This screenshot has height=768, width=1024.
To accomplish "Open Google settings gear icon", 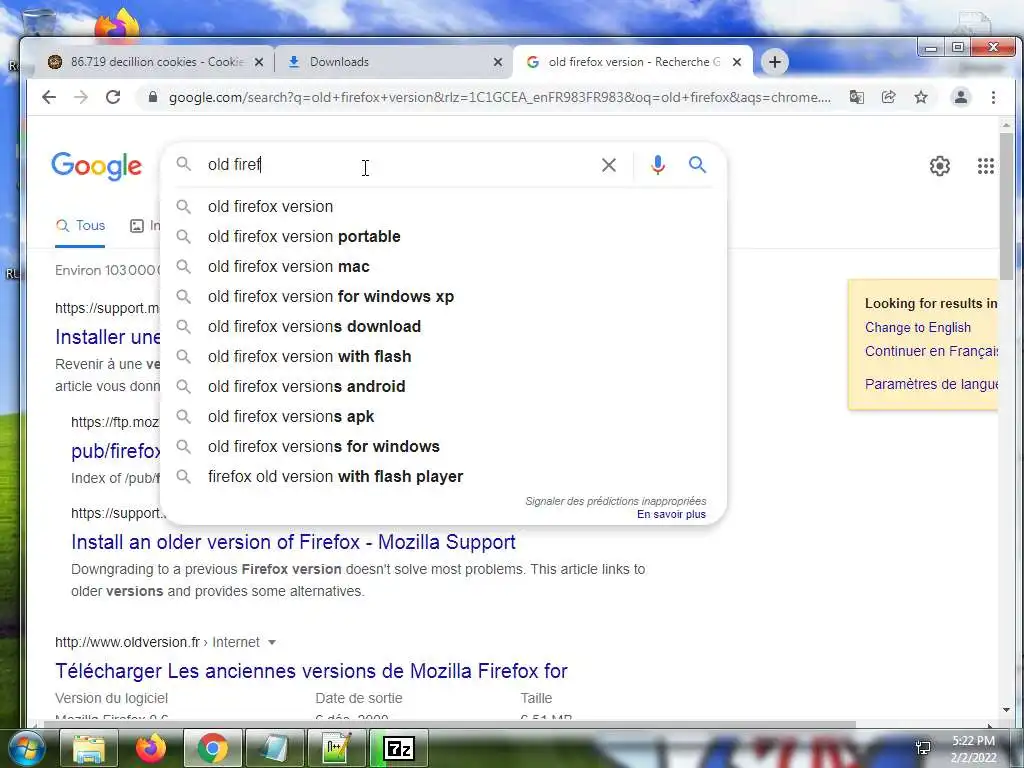I will pyautogui.click(x=940, y=166).
